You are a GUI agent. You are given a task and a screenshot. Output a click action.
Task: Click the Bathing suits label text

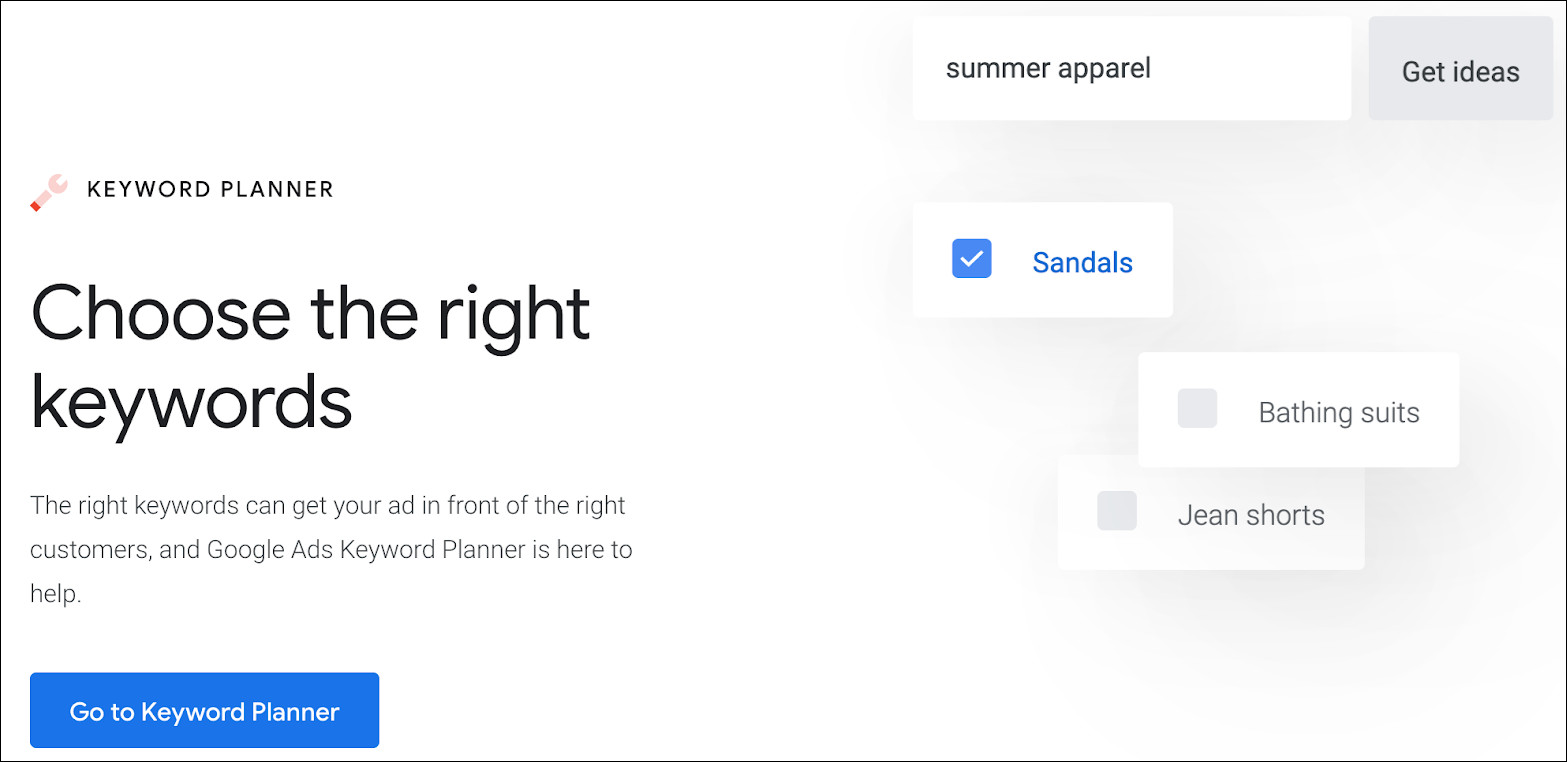1338,413
